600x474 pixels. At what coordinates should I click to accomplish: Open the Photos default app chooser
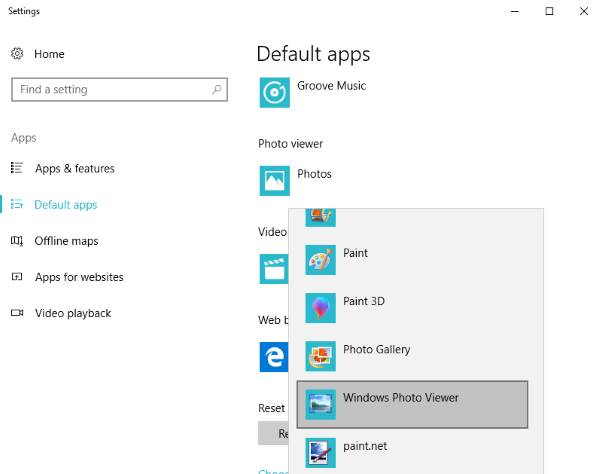tap(314, 174)
